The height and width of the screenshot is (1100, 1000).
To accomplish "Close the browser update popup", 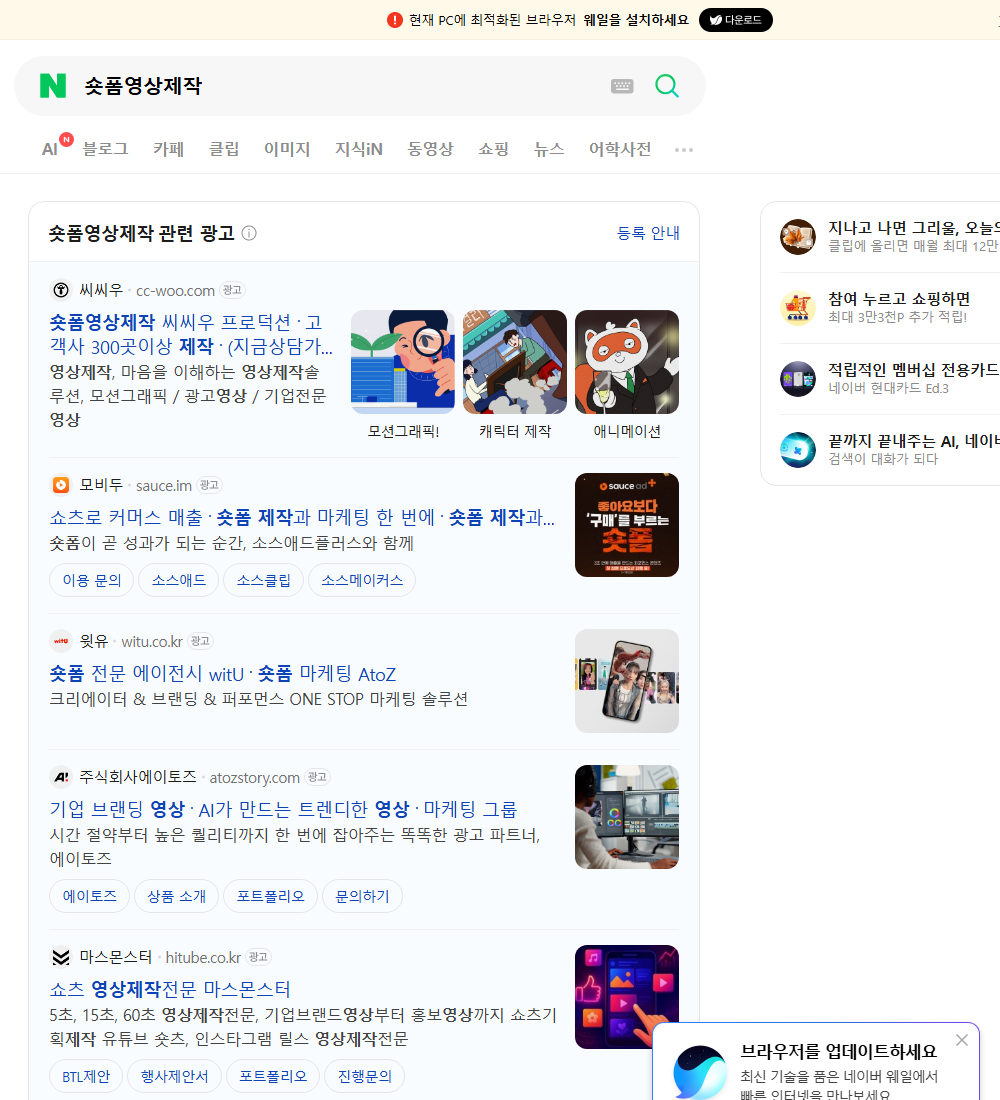I will tap(961, 1040).
